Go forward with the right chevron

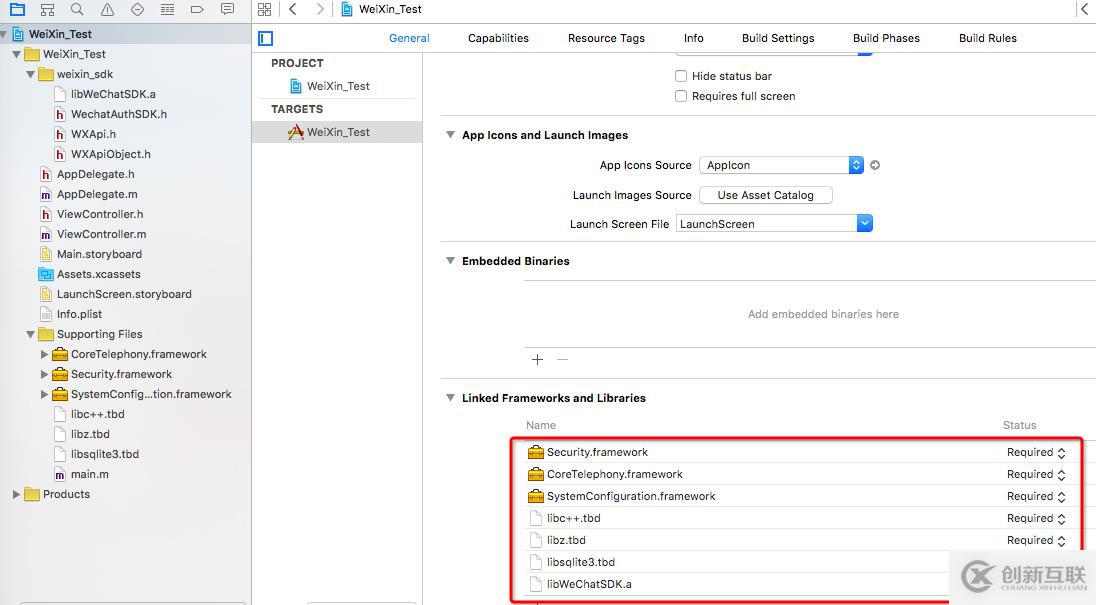tap(319, 9)
